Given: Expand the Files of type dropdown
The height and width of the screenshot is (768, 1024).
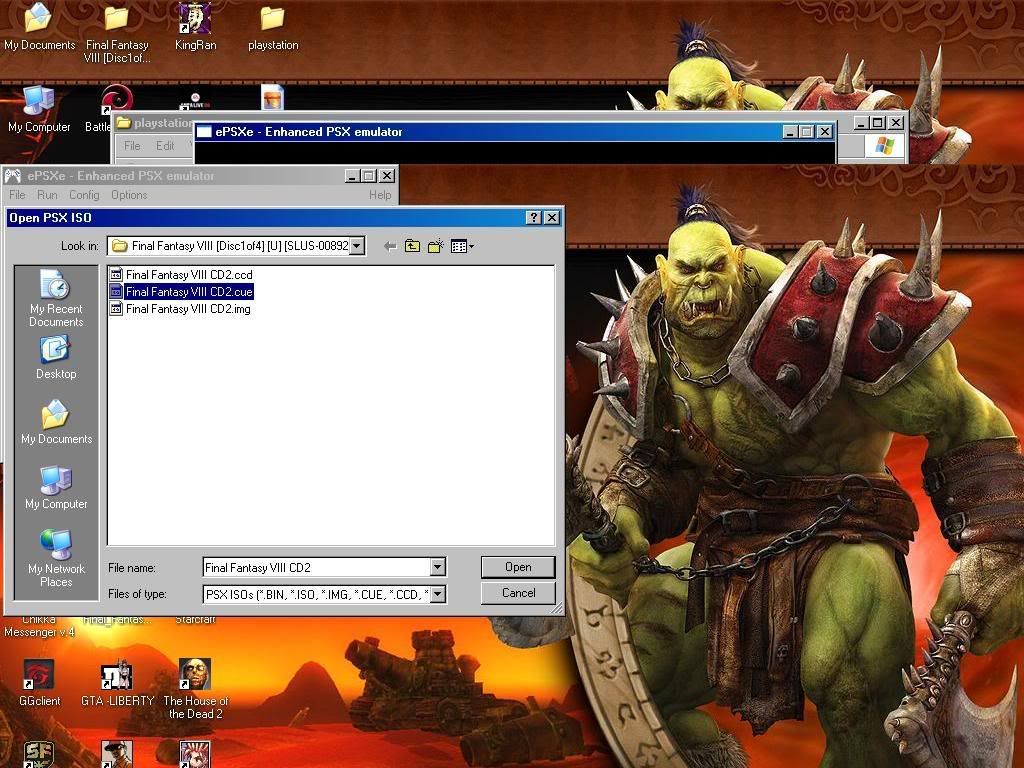Looking at the screenshot, I should coord(437,594).
